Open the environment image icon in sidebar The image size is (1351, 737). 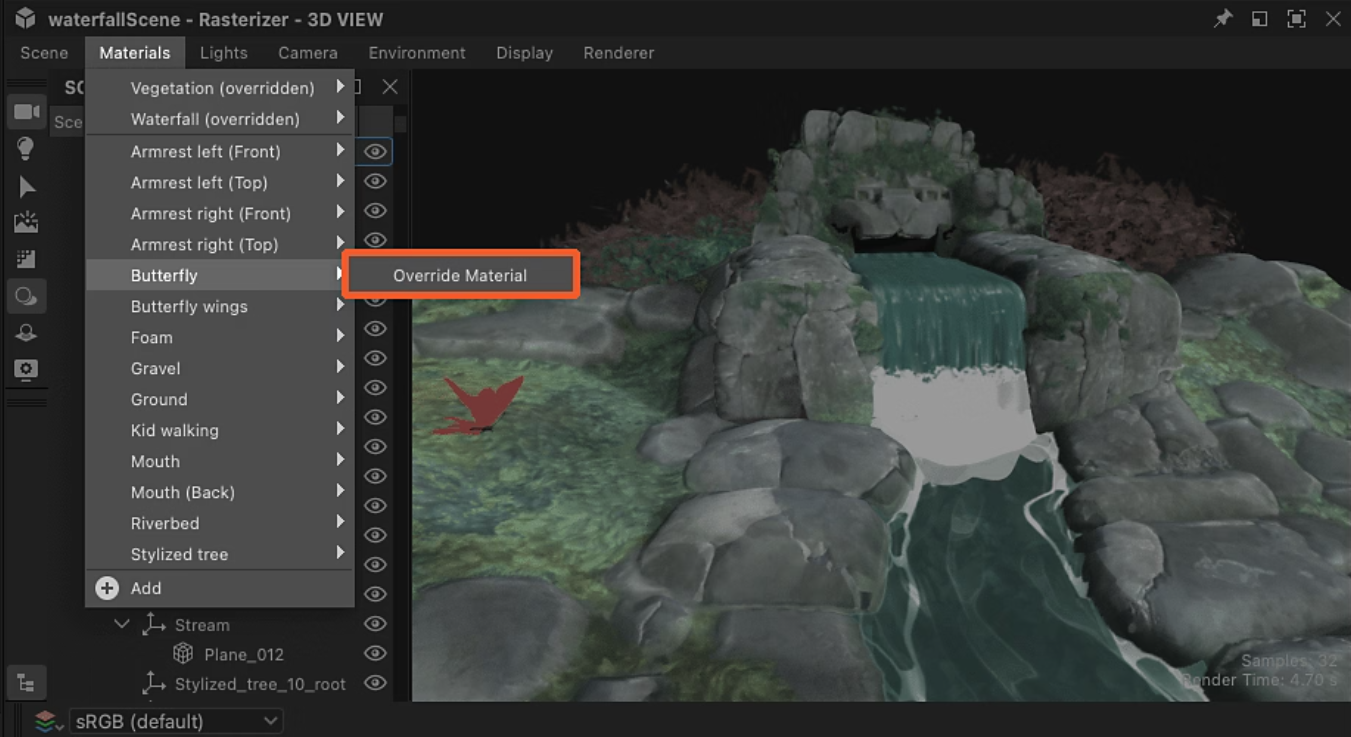pos(26,223)
